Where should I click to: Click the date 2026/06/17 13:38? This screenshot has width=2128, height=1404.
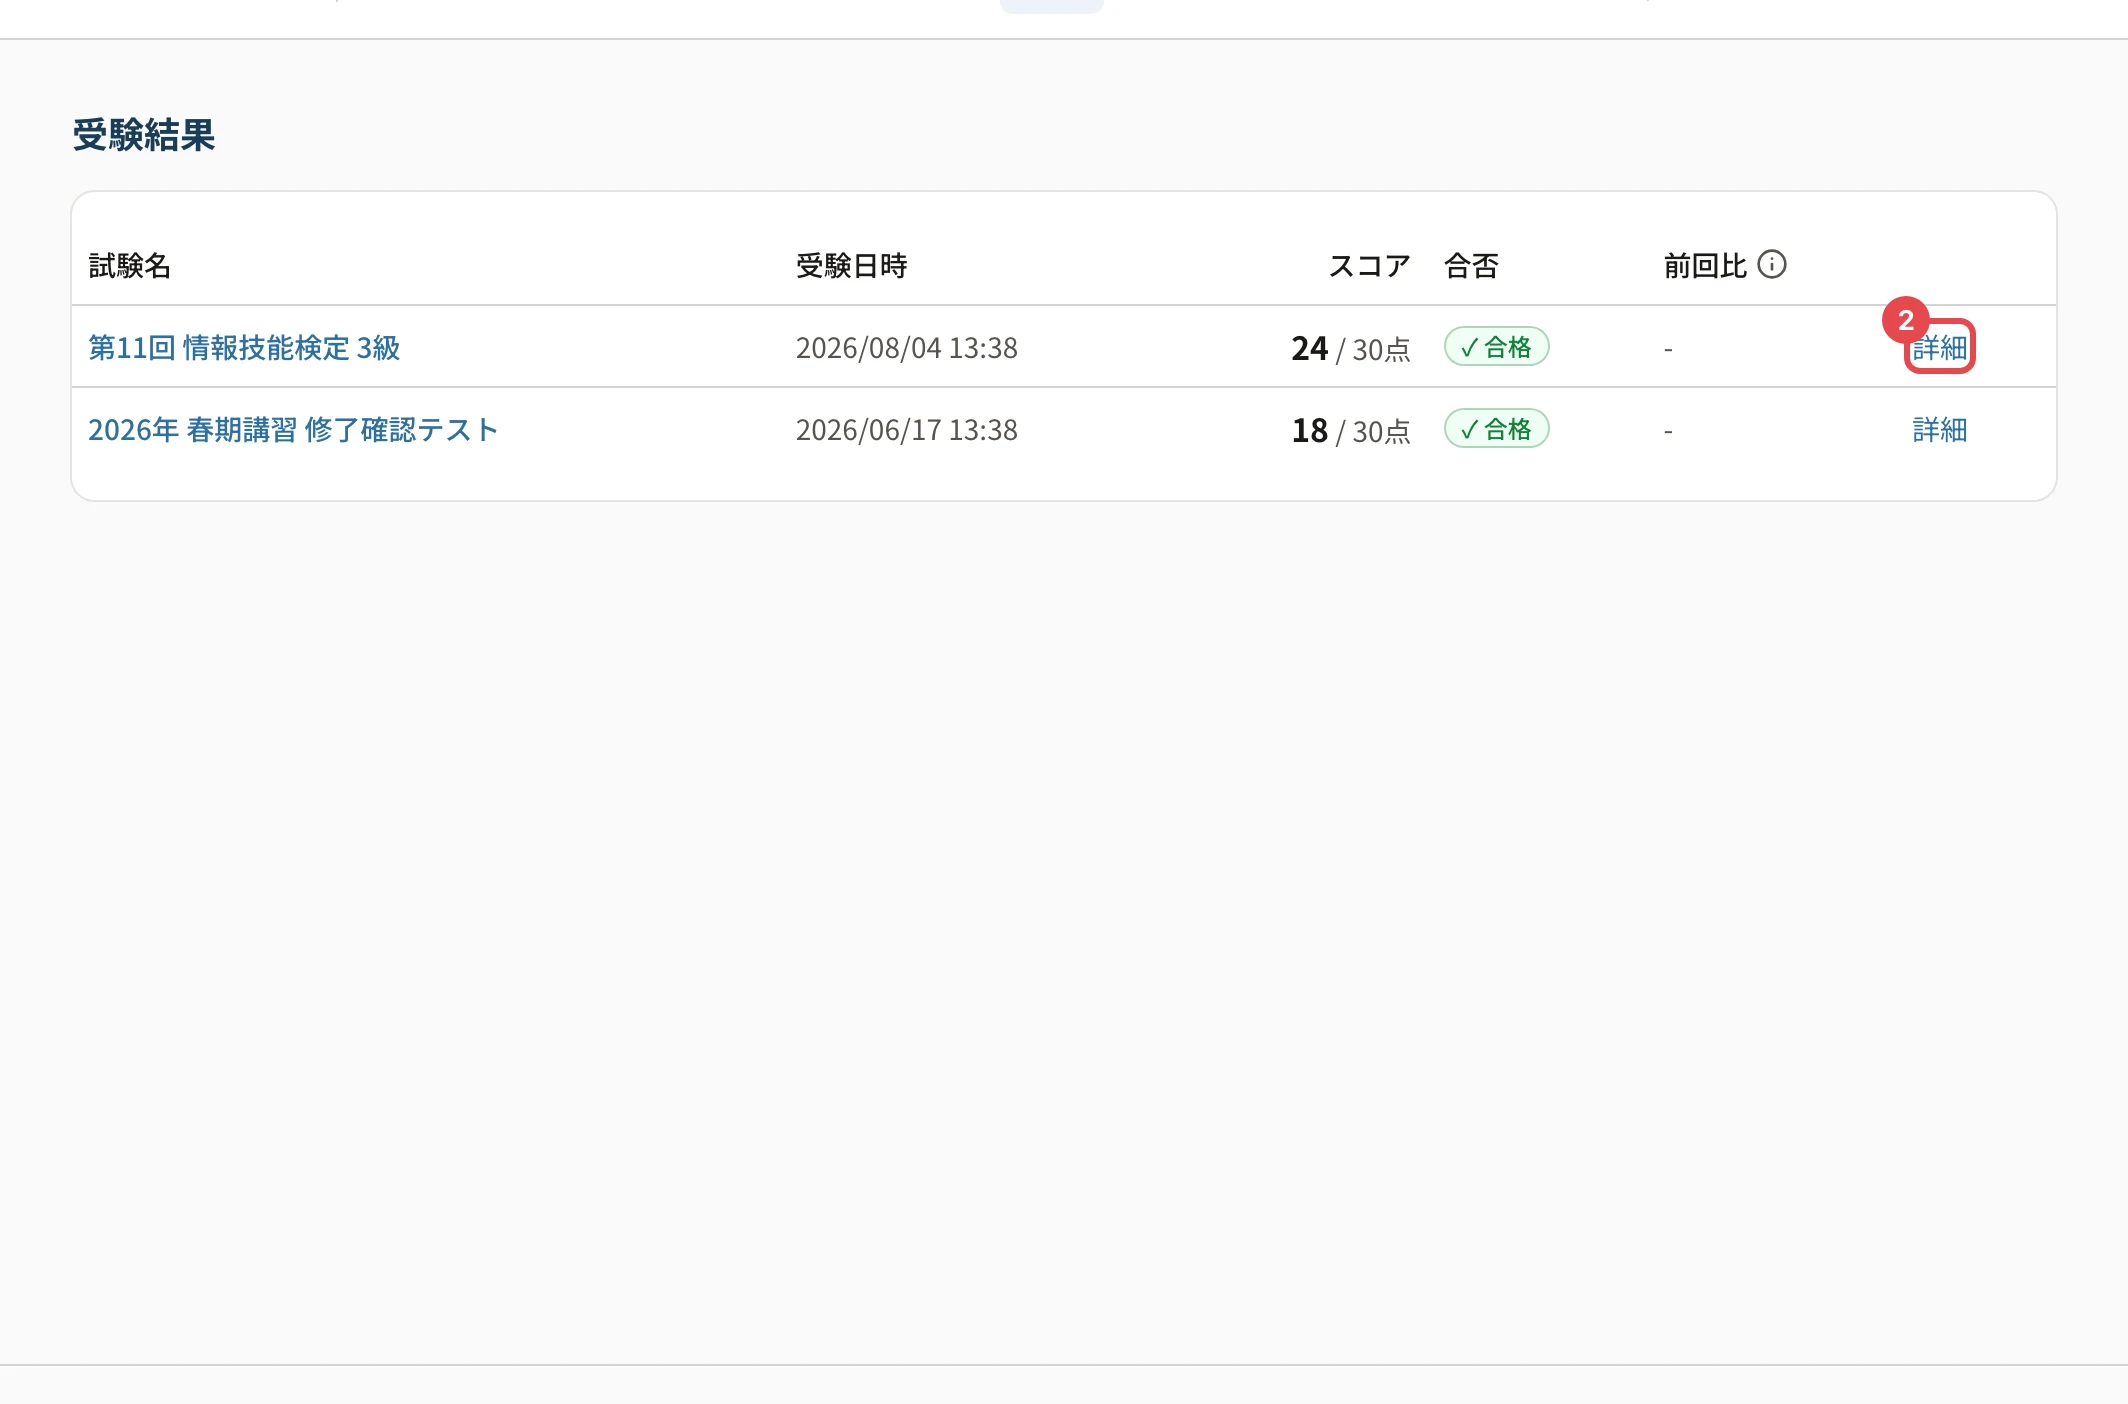click(906, 430)
